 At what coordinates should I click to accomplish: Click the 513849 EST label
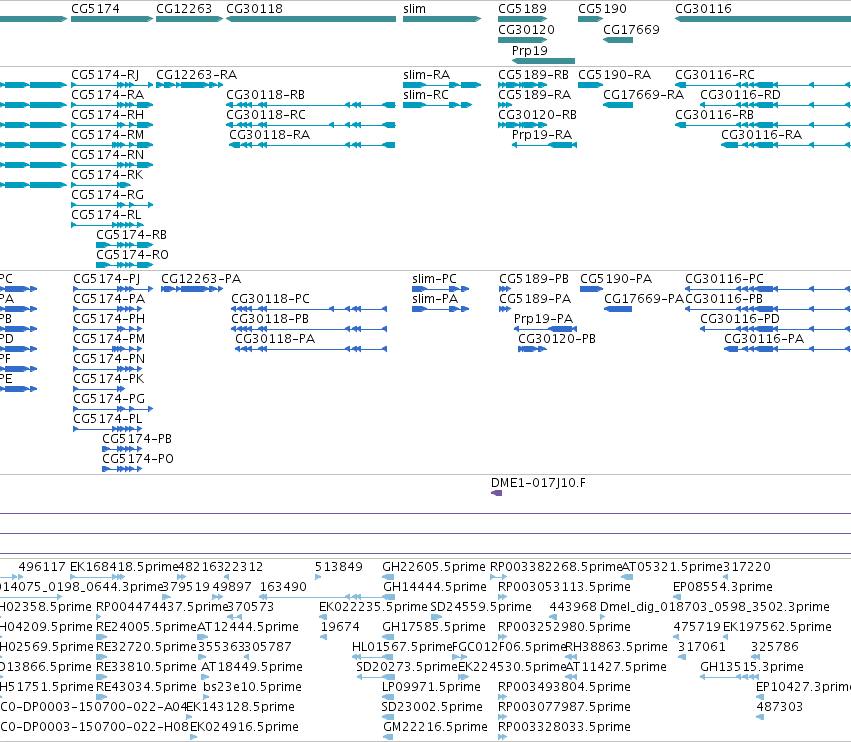coord(339,567)
